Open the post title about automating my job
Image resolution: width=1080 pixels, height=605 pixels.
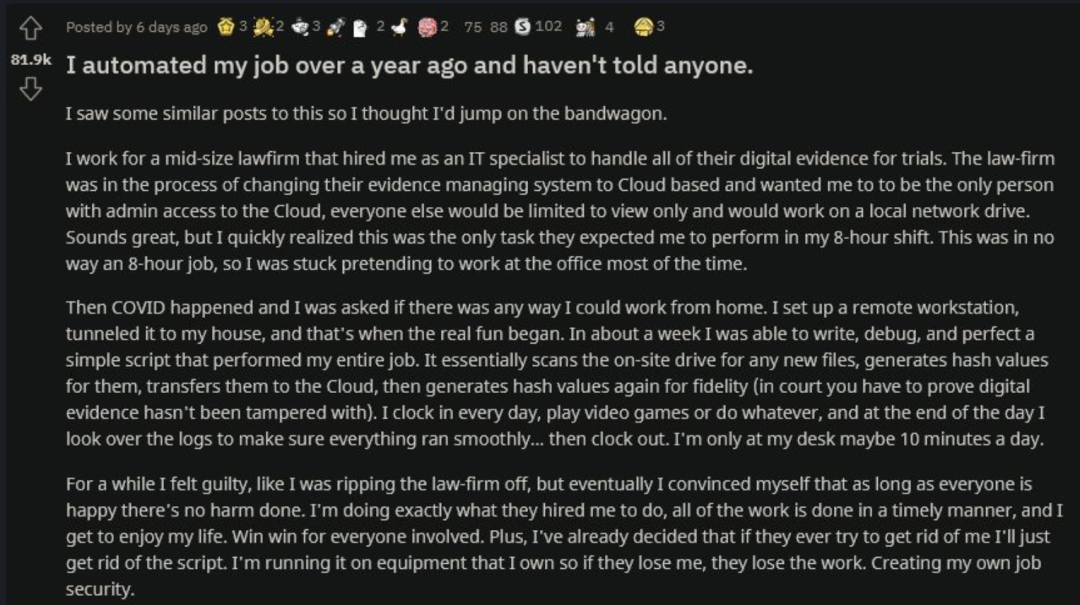(x=408, y=66)
